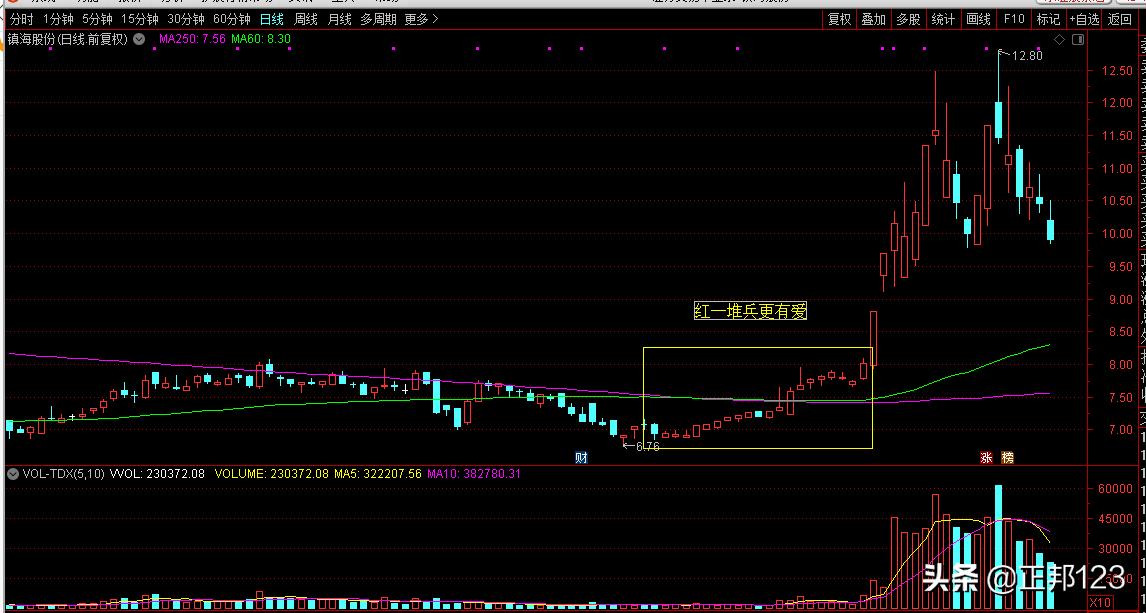Screen dimensions: 1146x613
Task: Click the 返回 back button
Action: coord(1120,20)
